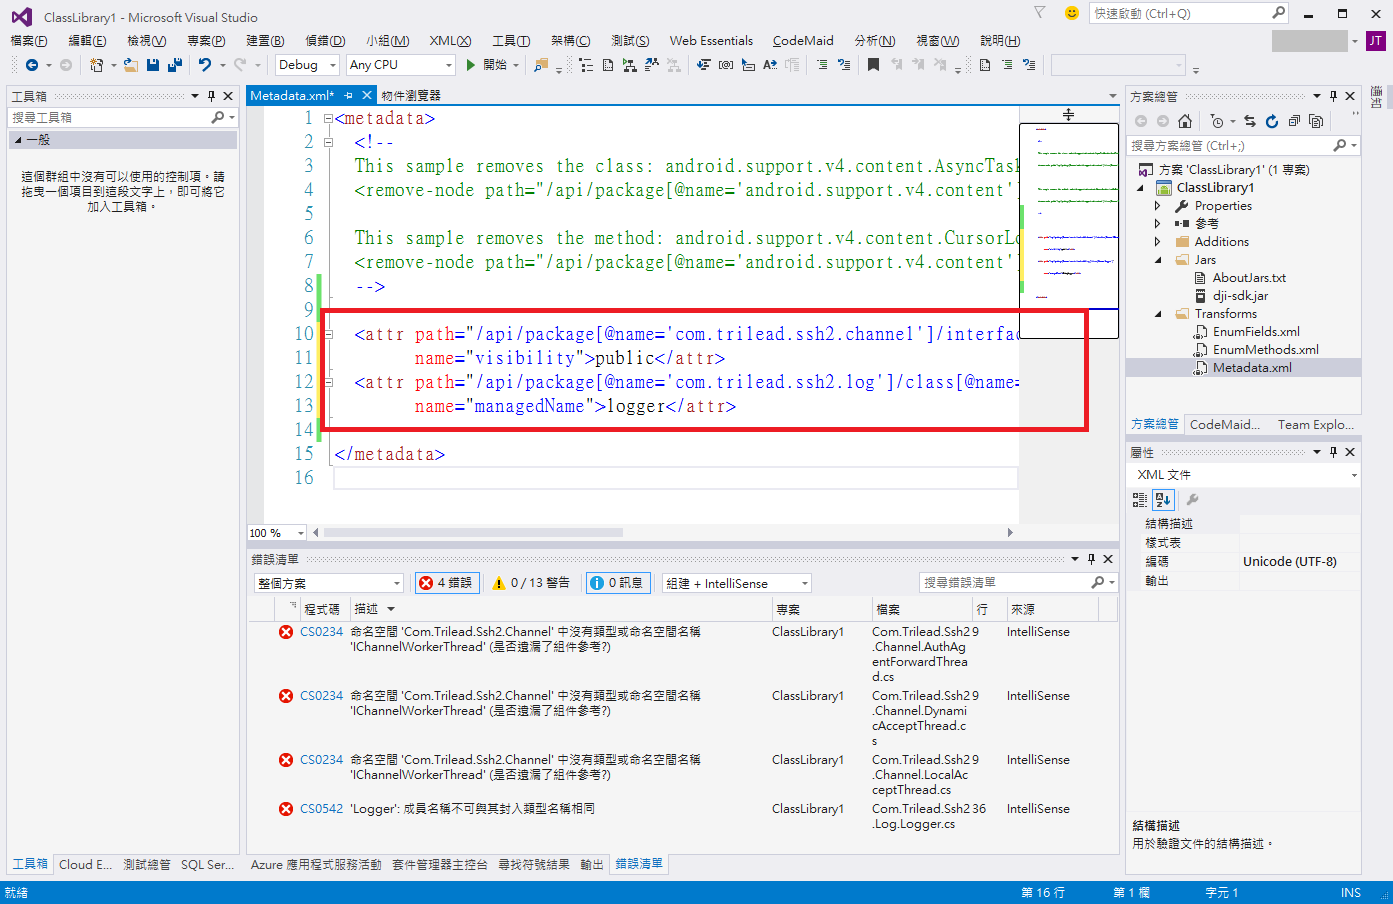Save the file with the single-disk icon
Viewport: 1393px width, 904px height.
(153, 65)
